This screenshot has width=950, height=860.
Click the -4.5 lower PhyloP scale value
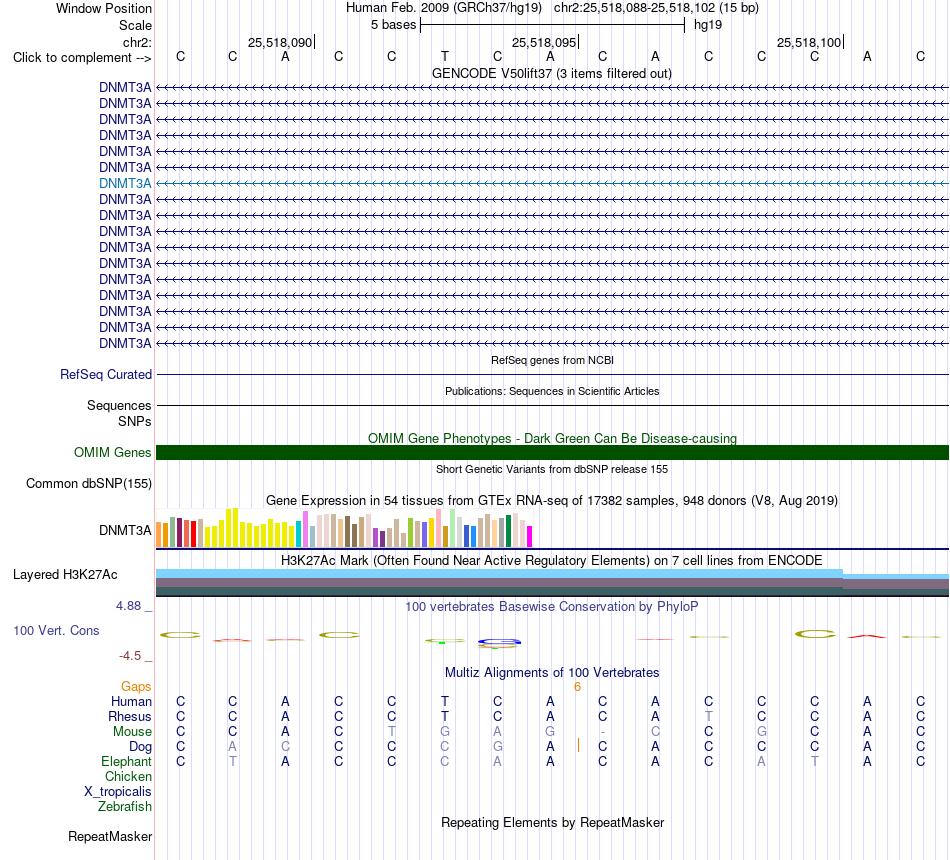(x=130, y=656)
